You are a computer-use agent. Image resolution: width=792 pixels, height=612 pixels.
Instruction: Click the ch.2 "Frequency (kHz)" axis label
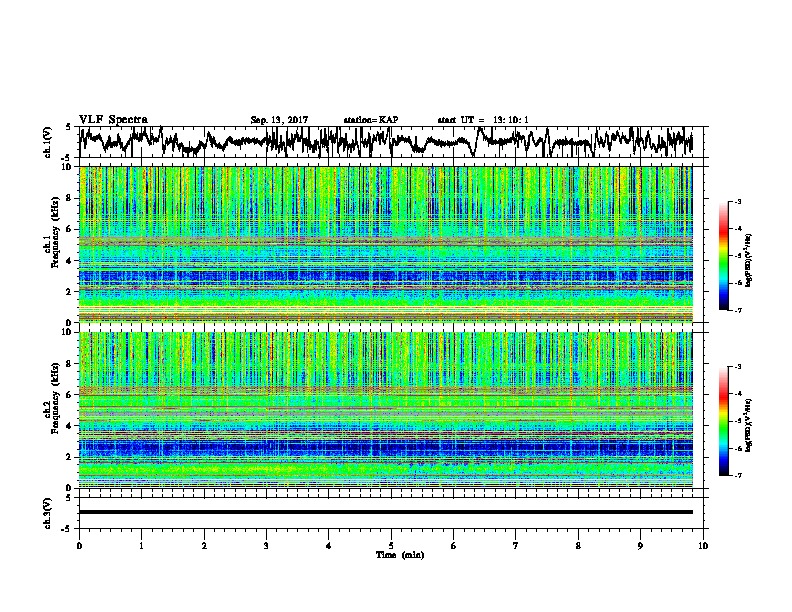[56, 398]
